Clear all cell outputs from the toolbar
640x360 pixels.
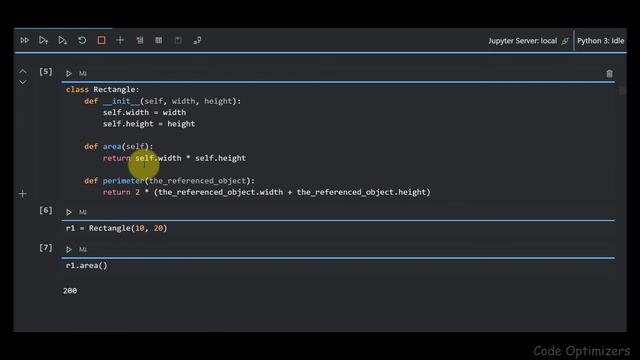pos(140,40)
